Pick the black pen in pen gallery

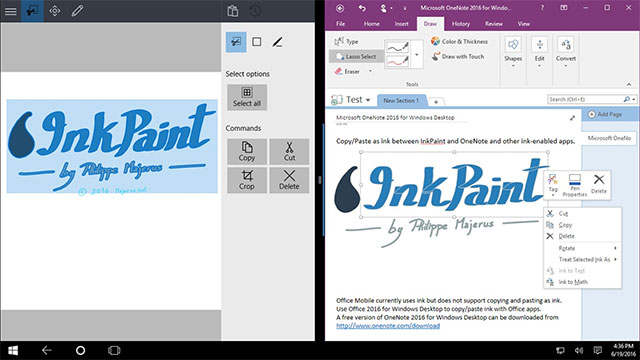pyautogui.click(x=398, y=47)
